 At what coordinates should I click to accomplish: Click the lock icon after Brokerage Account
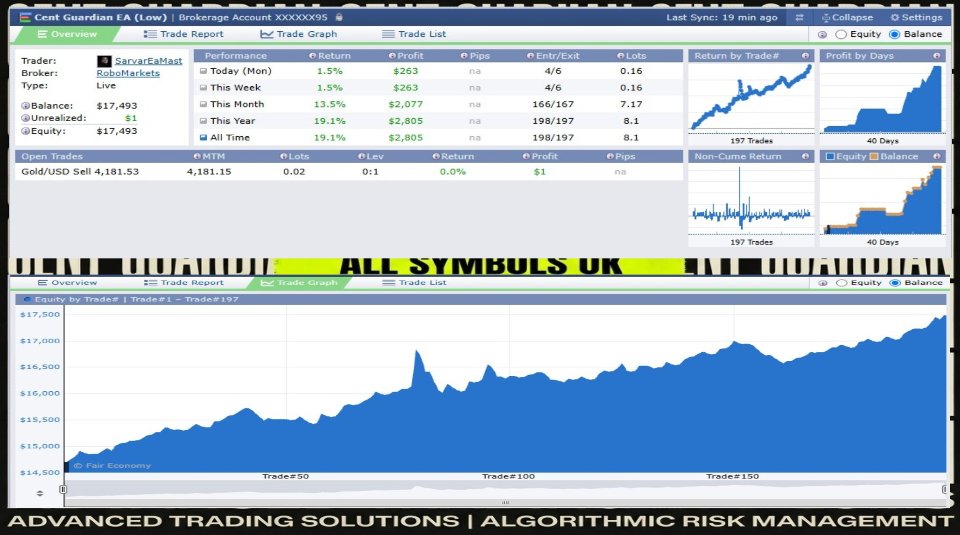point(339,17)
